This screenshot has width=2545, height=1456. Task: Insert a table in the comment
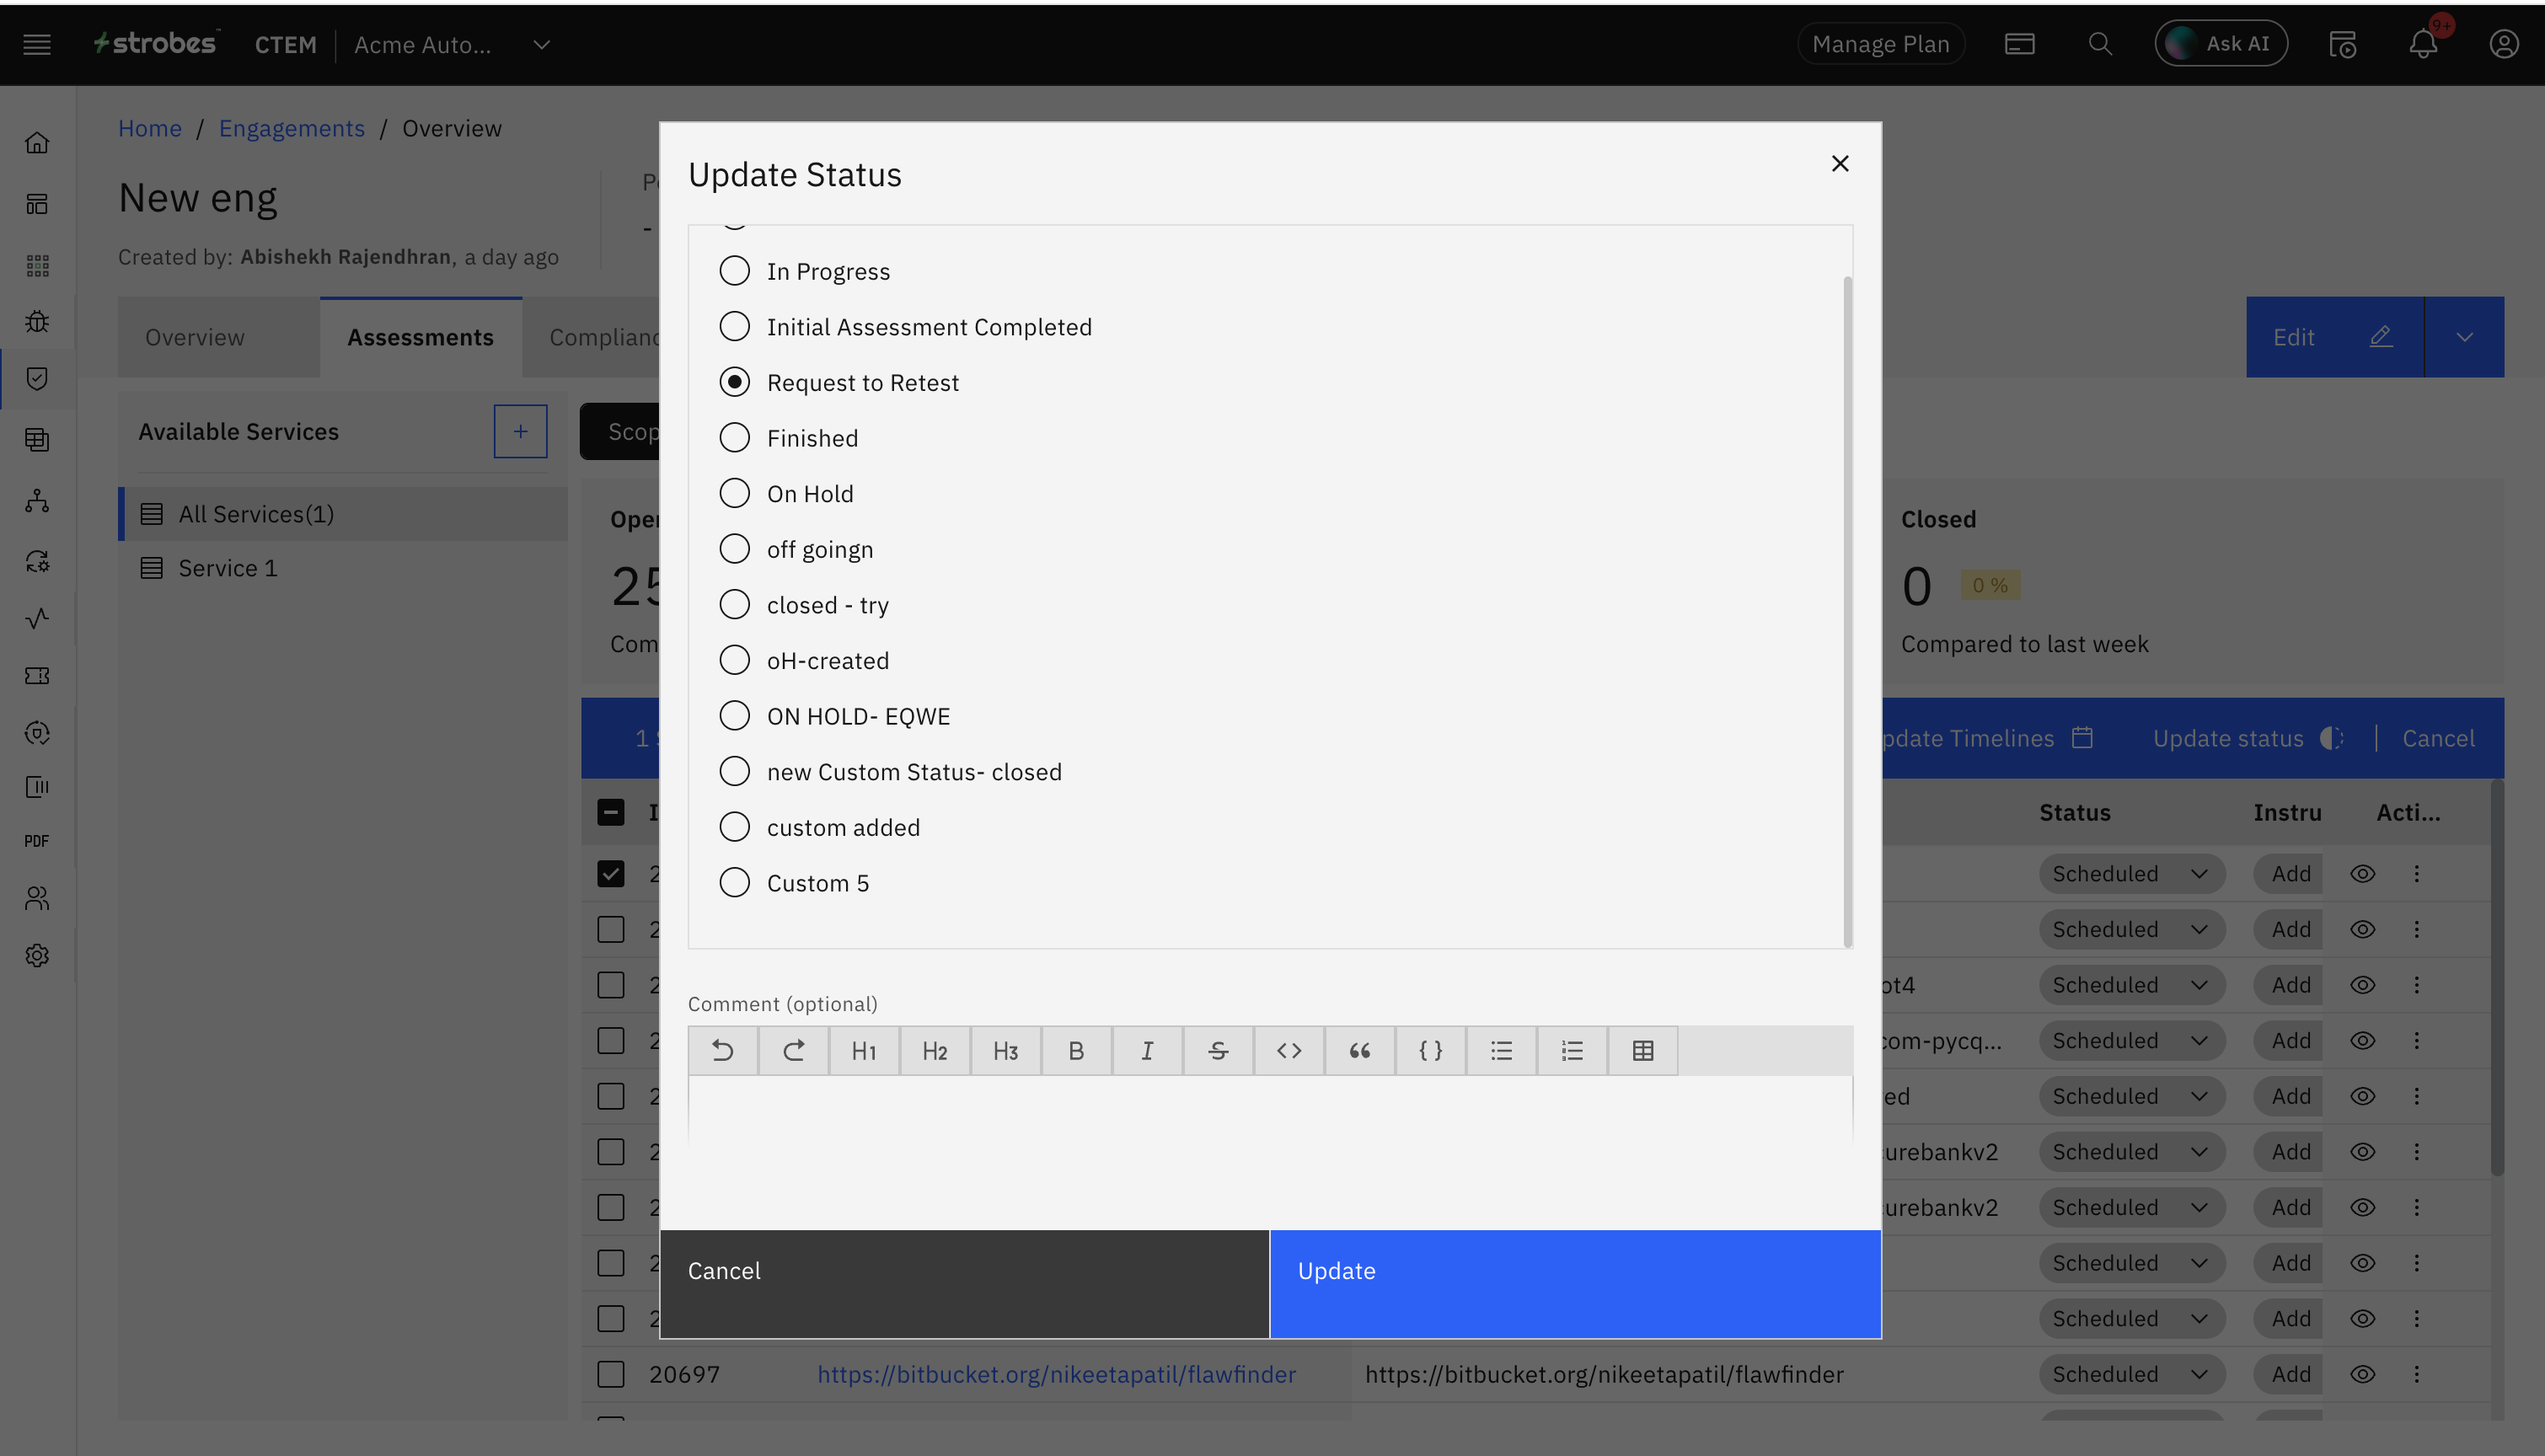pos(1642,1050)
